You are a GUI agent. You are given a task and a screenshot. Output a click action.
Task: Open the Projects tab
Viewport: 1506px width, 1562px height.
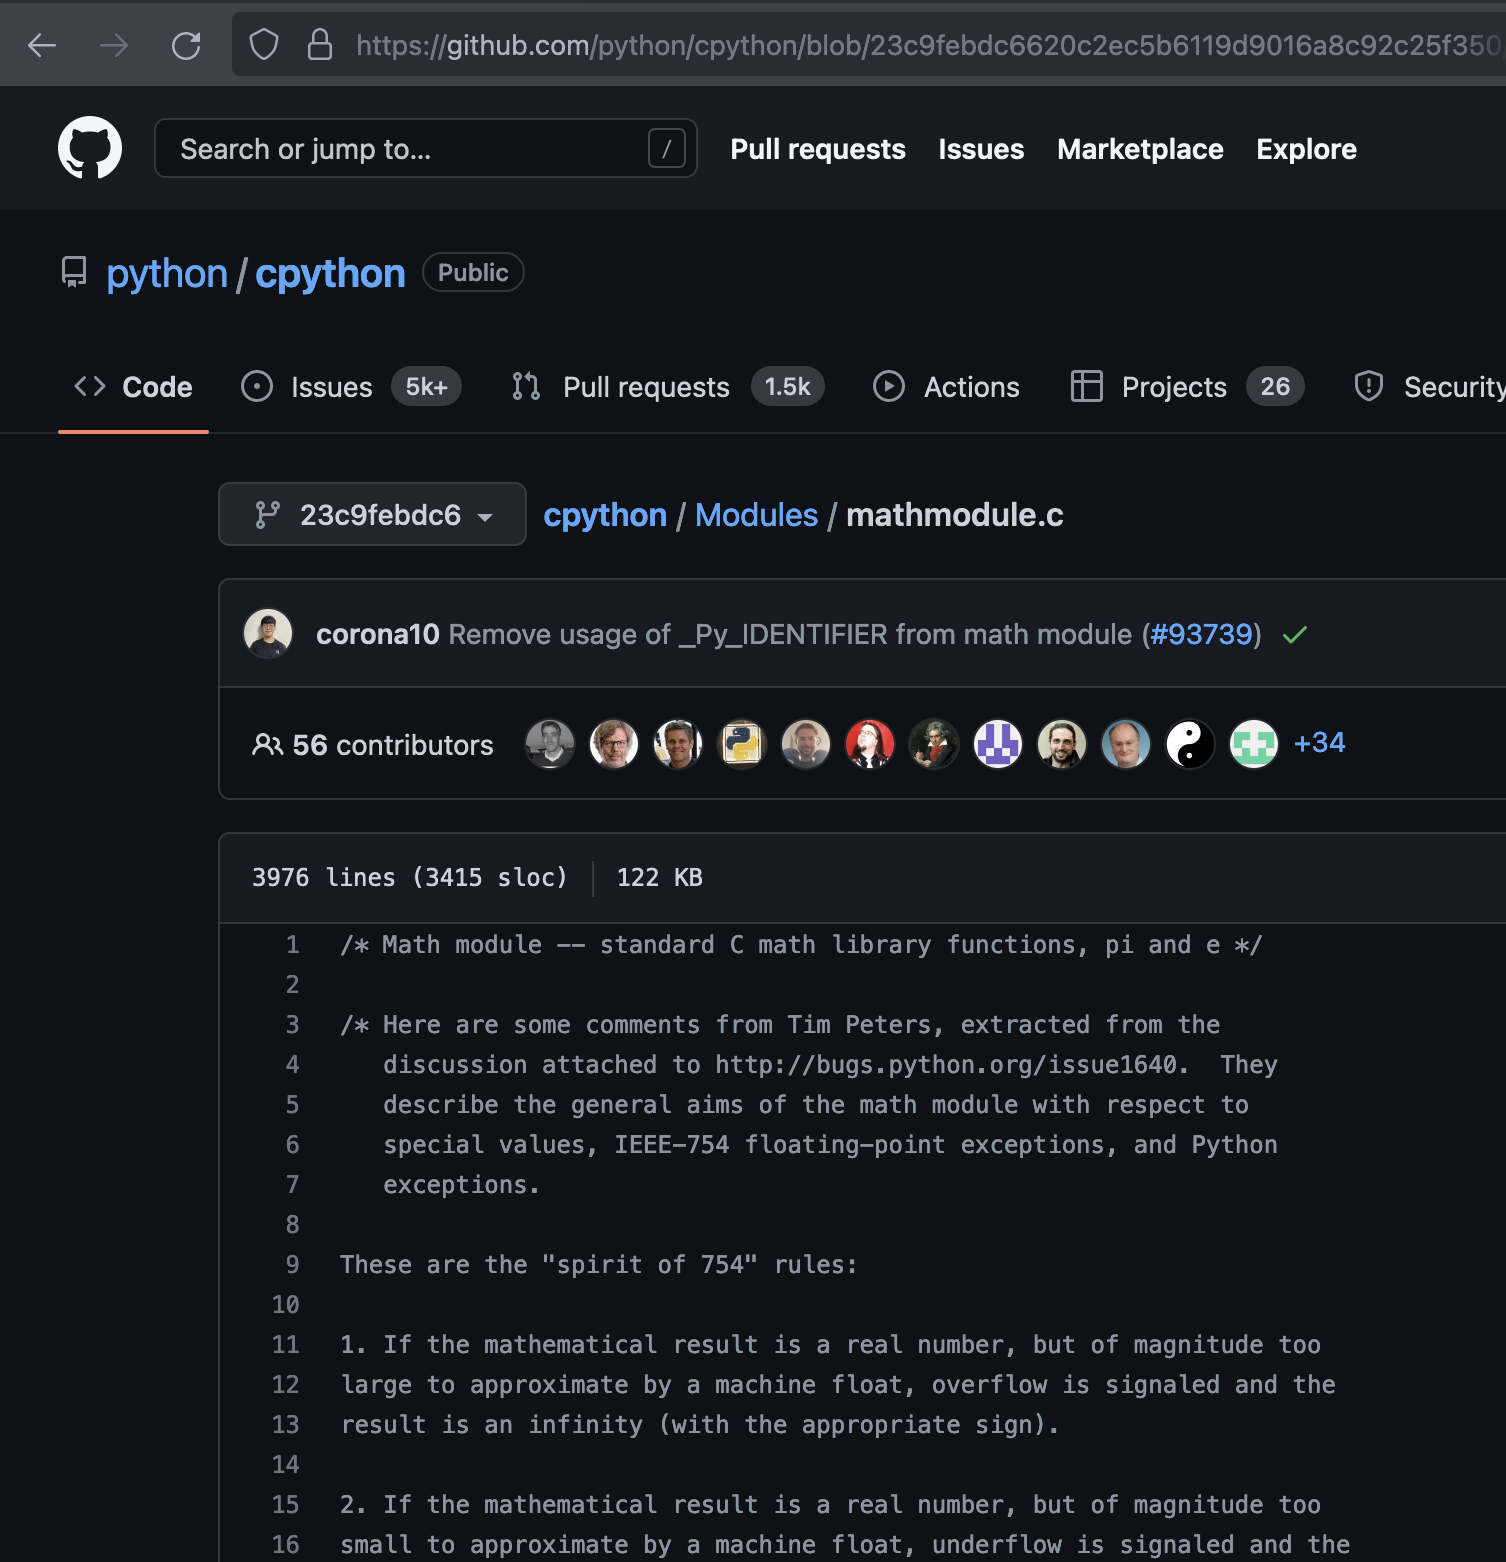1187,387
